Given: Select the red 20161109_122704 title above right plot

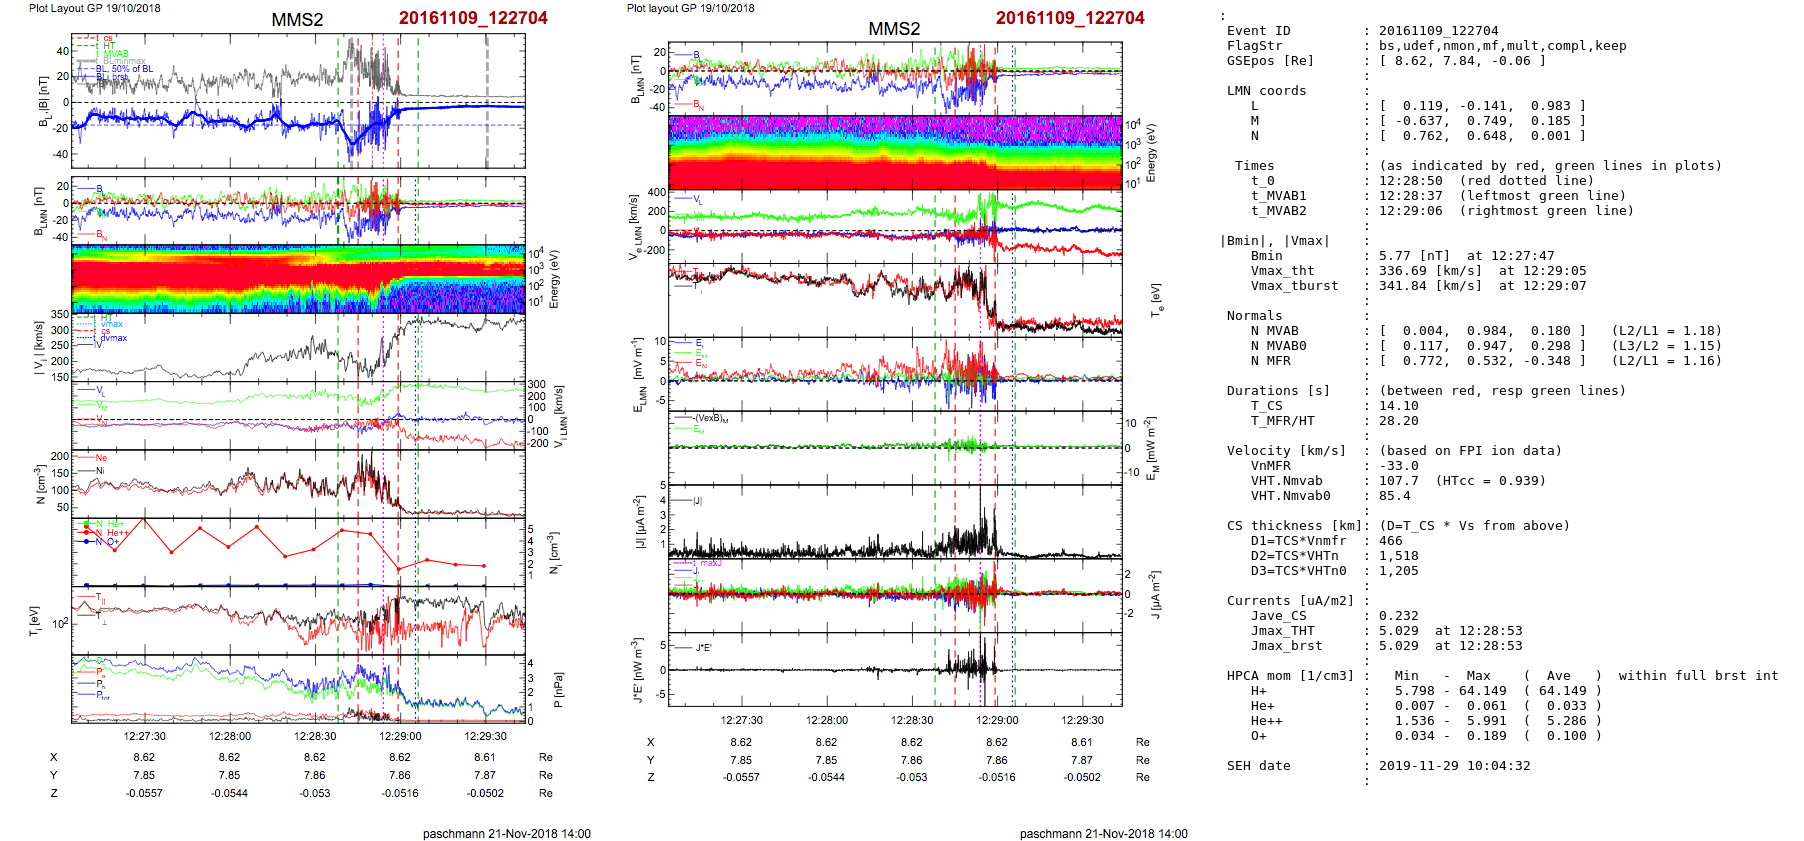Looking at the screenshot, I should (x=1069, y=18).
